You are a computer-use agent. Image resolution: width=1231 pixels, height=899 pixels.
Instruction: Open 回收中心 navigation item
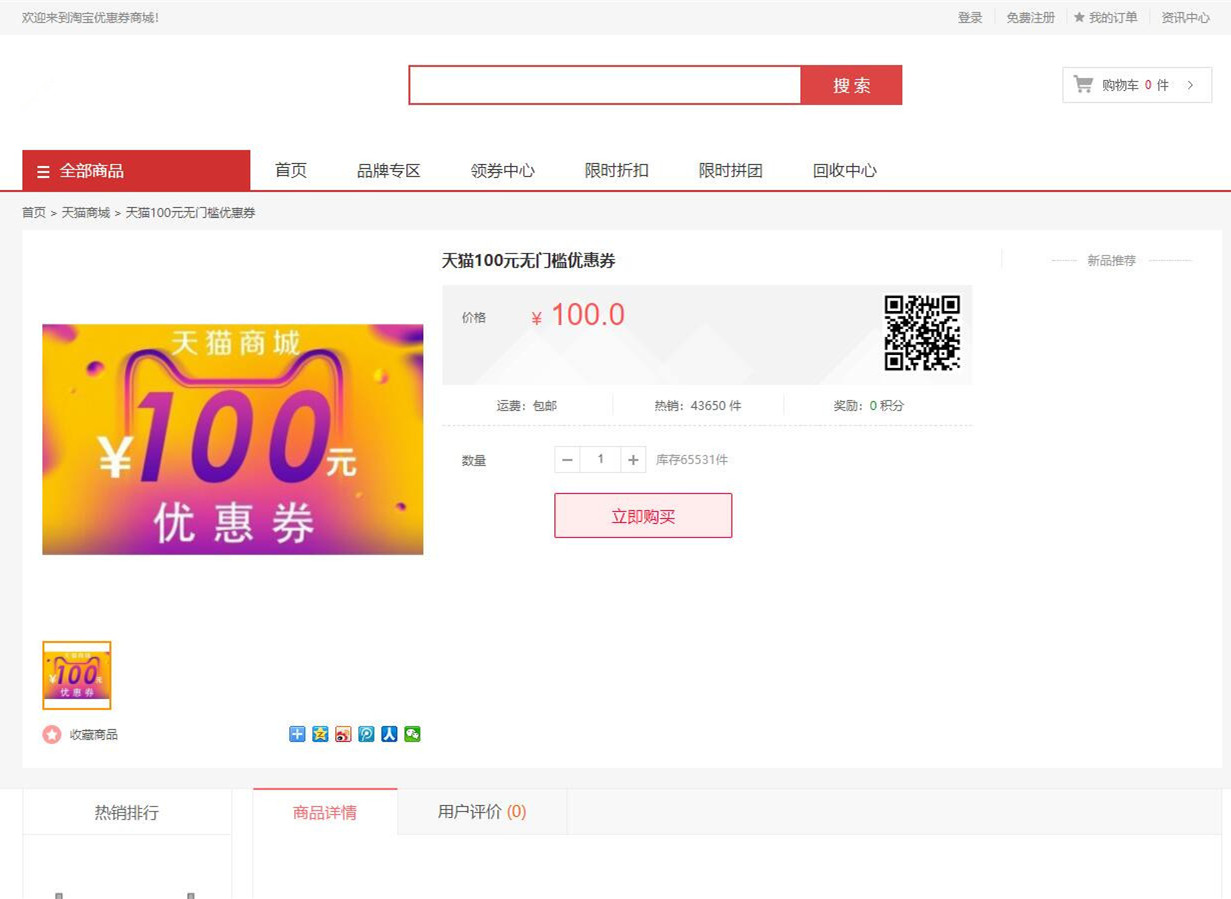pyautogui.click(x=845, y=170)
